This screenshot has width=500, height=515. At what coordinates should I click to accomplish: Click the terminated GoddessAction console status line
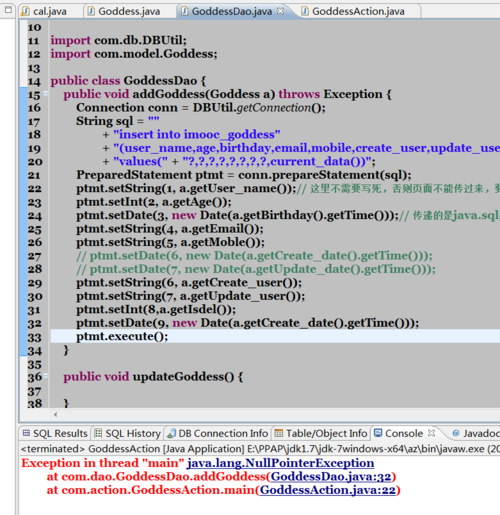coord(260,449)
